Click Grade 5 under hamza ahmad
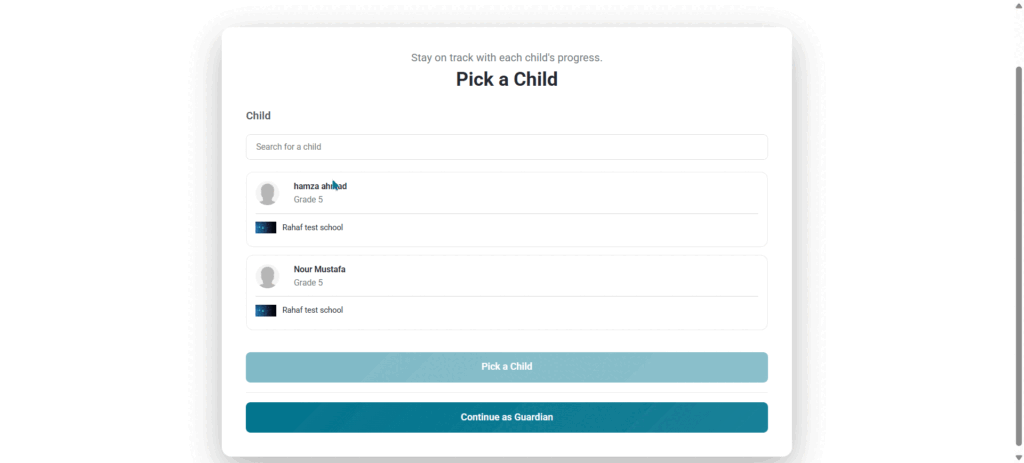The height and width of the screenshot is (463, 1024). pyautogui.click(x=308, y=200)
